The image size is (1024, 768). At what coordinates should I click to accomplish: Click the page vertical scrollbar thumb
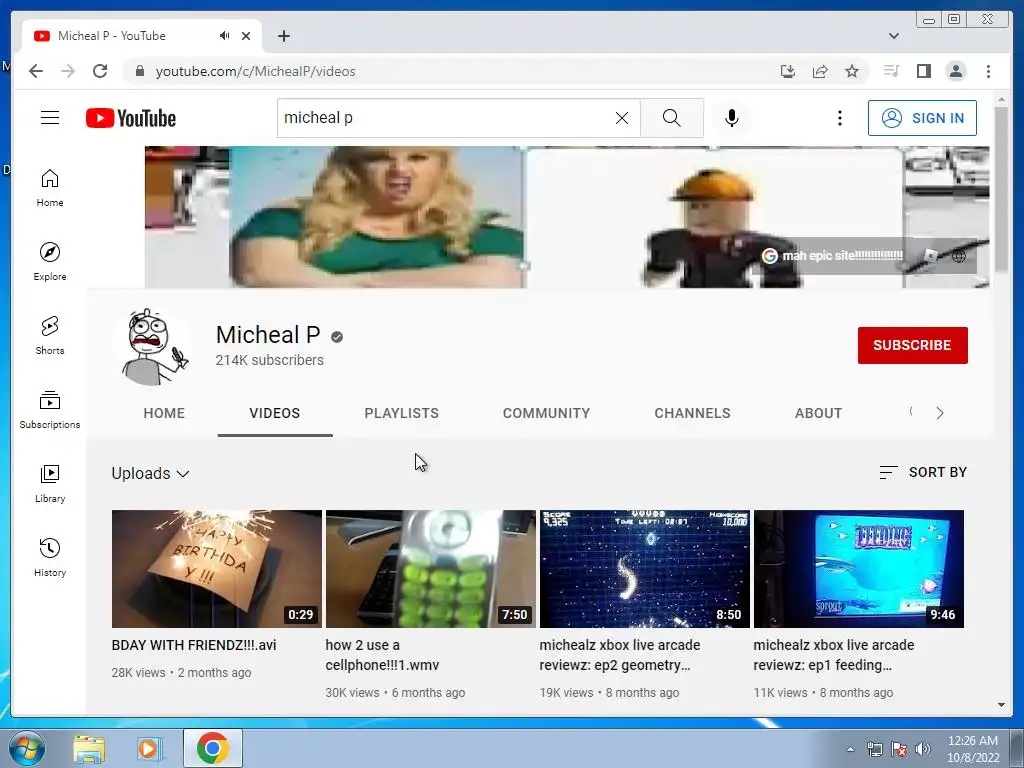point(1002,188)
